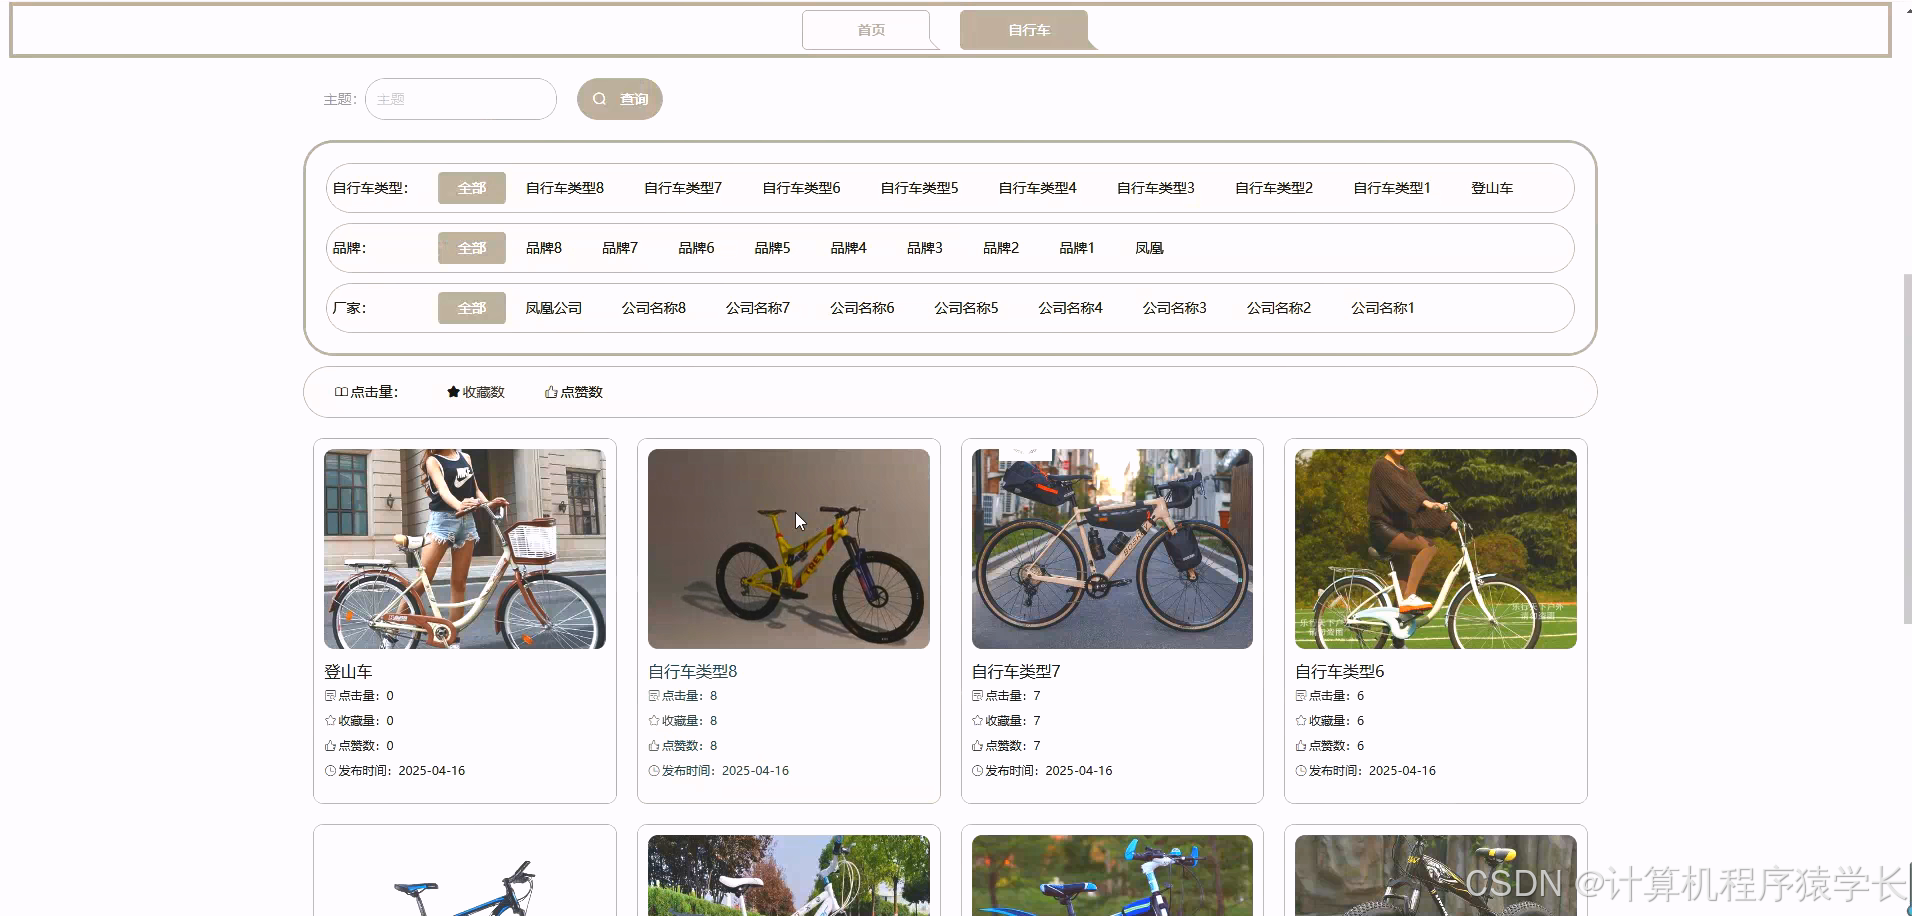This screenshot has width=1912, height=916.
Task: Choose brand 品牌1
Action: (1076, 248)
